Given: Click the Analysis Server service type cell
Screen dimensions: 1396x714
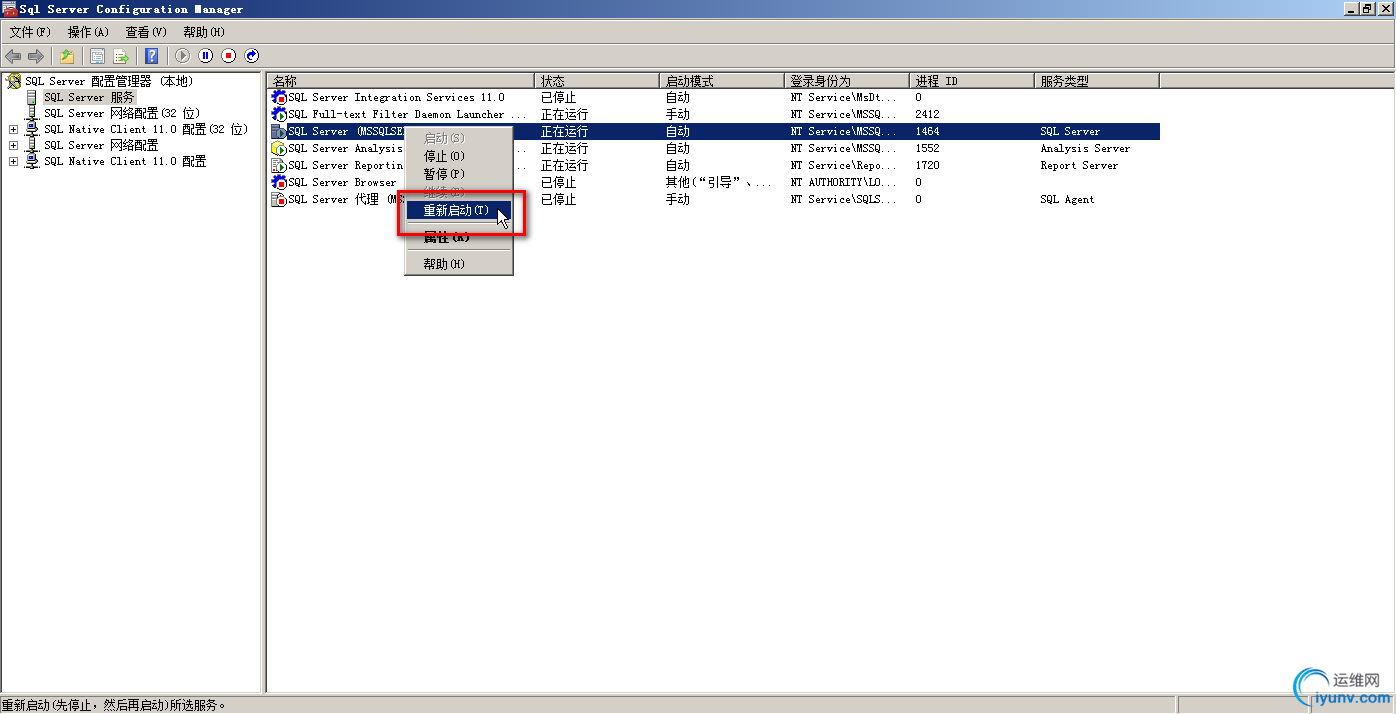Looking at the screenshot, I should (1085, 149).
